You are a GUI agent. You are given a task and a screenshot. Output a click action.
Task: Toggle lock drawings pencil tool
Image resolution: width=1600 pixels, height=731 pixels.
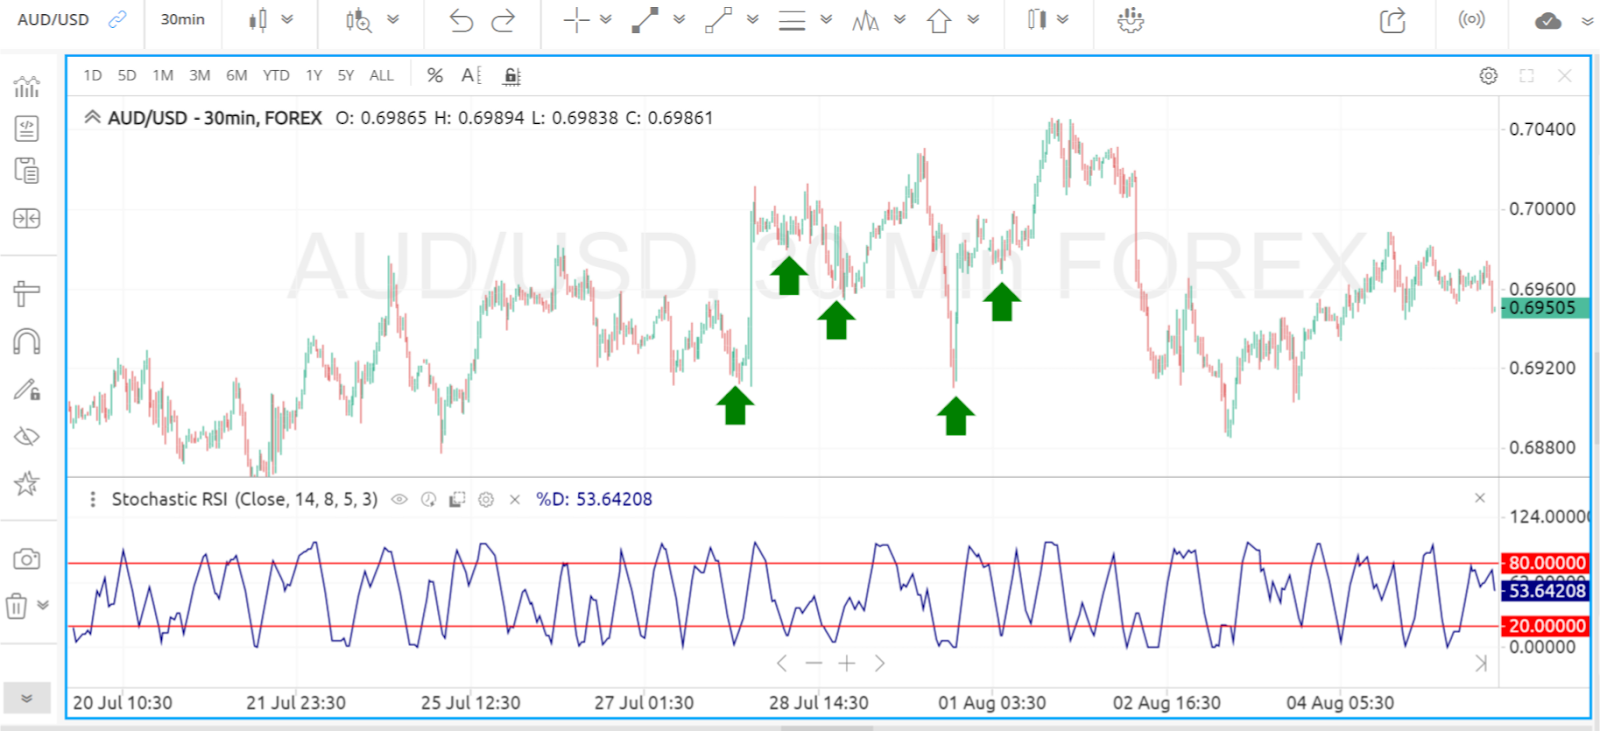coord(27,389)
